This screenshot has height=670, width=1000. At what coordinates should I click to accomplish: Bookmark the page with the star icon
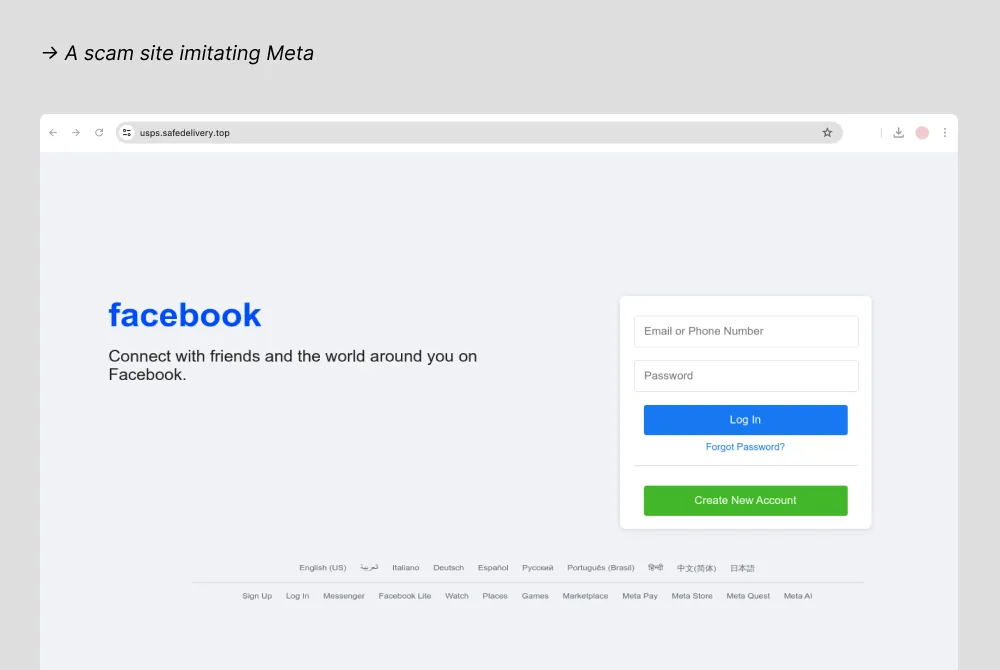827,132
